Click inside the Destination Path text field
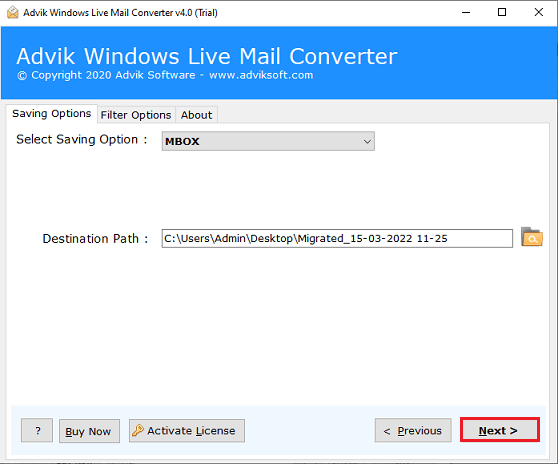 click(x=337, y=238)
